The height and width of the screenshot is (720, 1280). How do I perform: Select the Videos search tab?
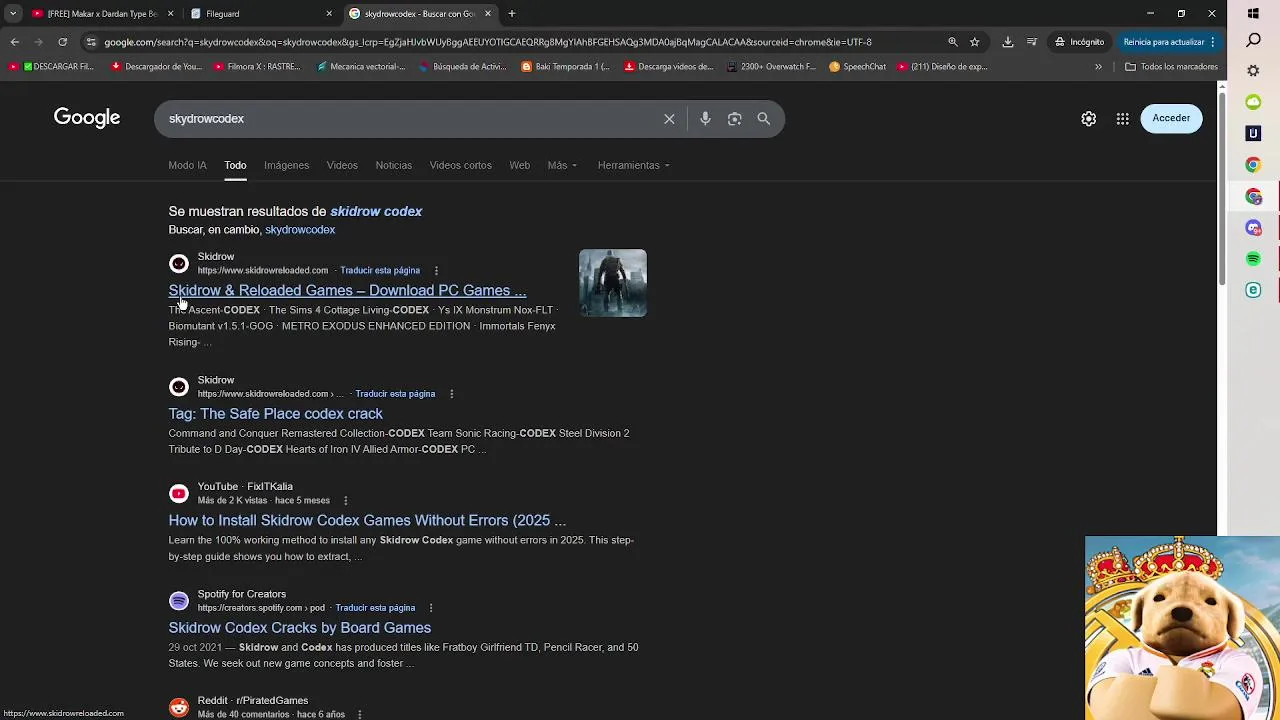pos(342,165)
